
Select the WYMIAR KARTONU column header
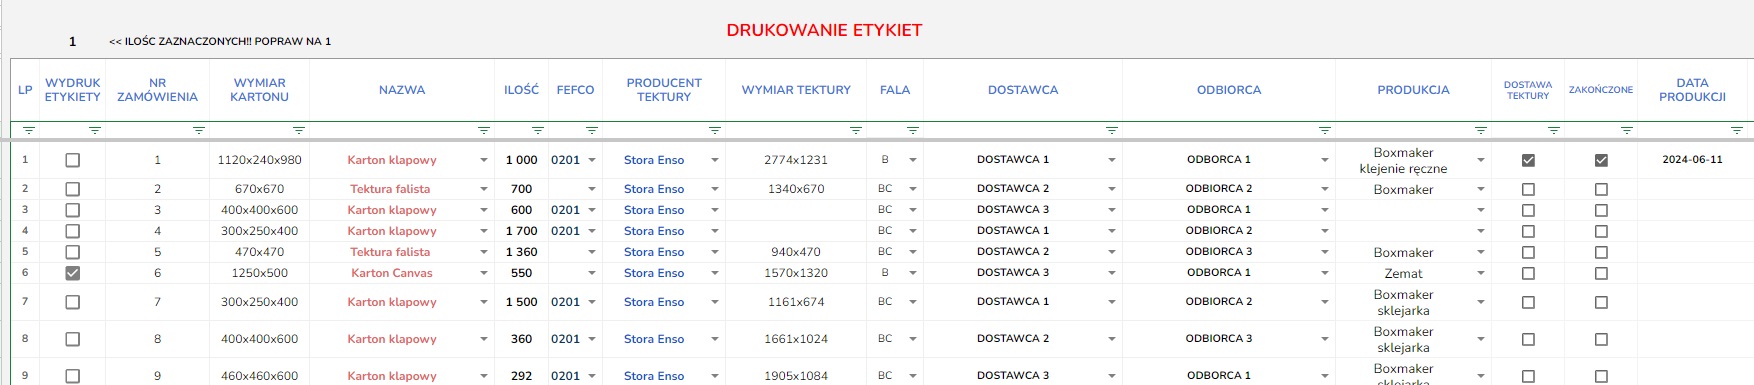click(260, 90)
